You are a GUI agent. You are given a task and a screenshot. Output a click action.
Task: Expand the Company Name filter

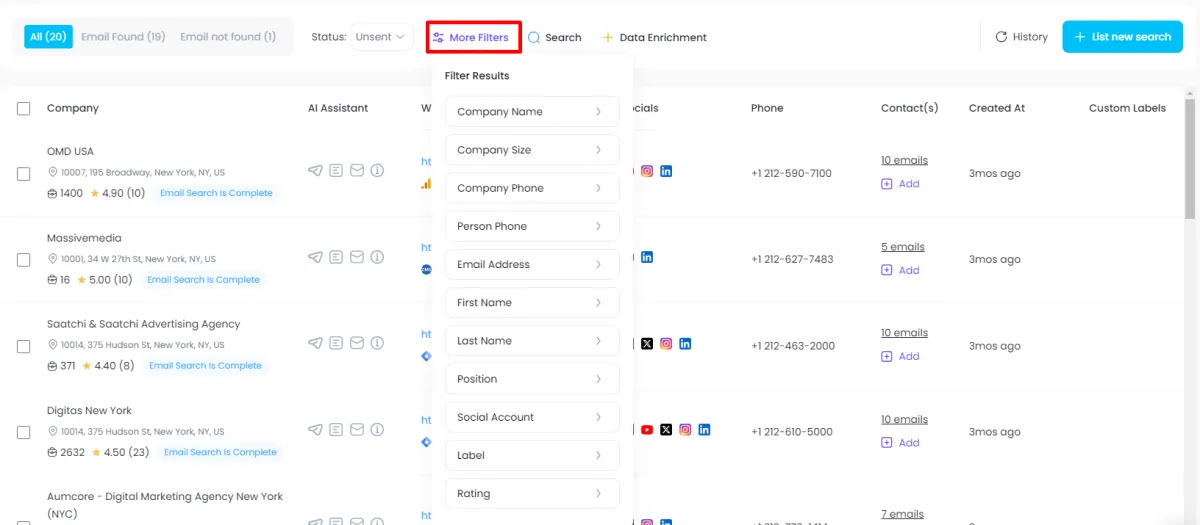[x=532, y=112]
